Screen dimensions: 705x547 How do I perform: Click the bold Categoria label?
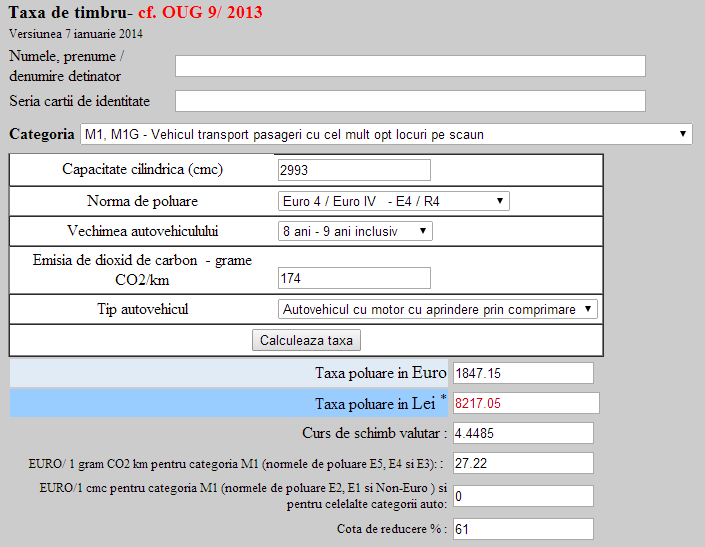pyautogui.click(x=41, y=134)
